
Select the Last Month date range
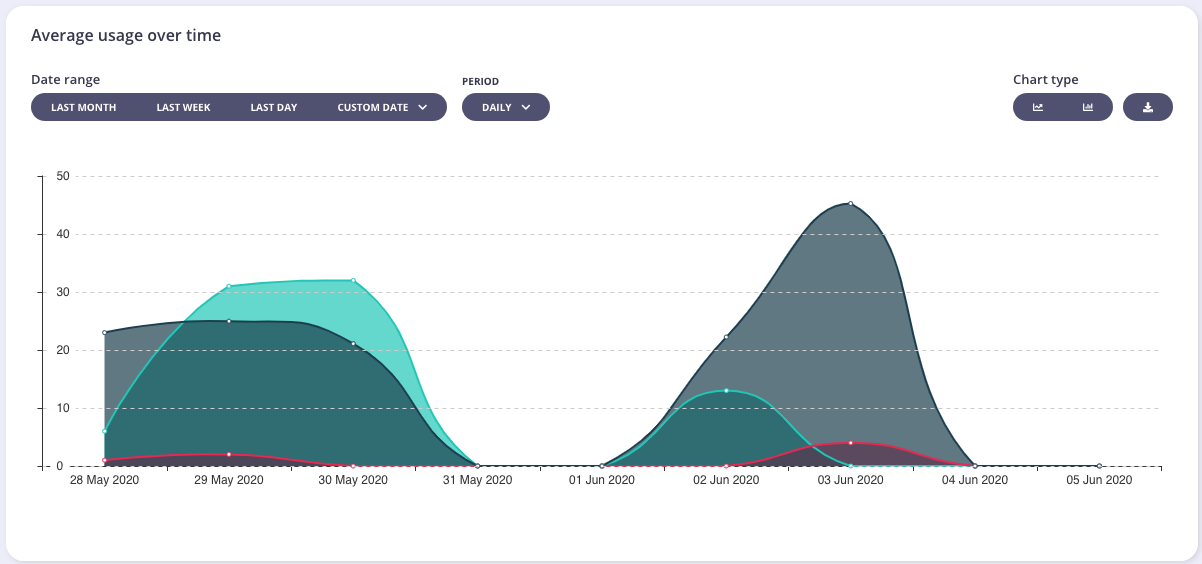pyautogui.click(x=83, y=107)
